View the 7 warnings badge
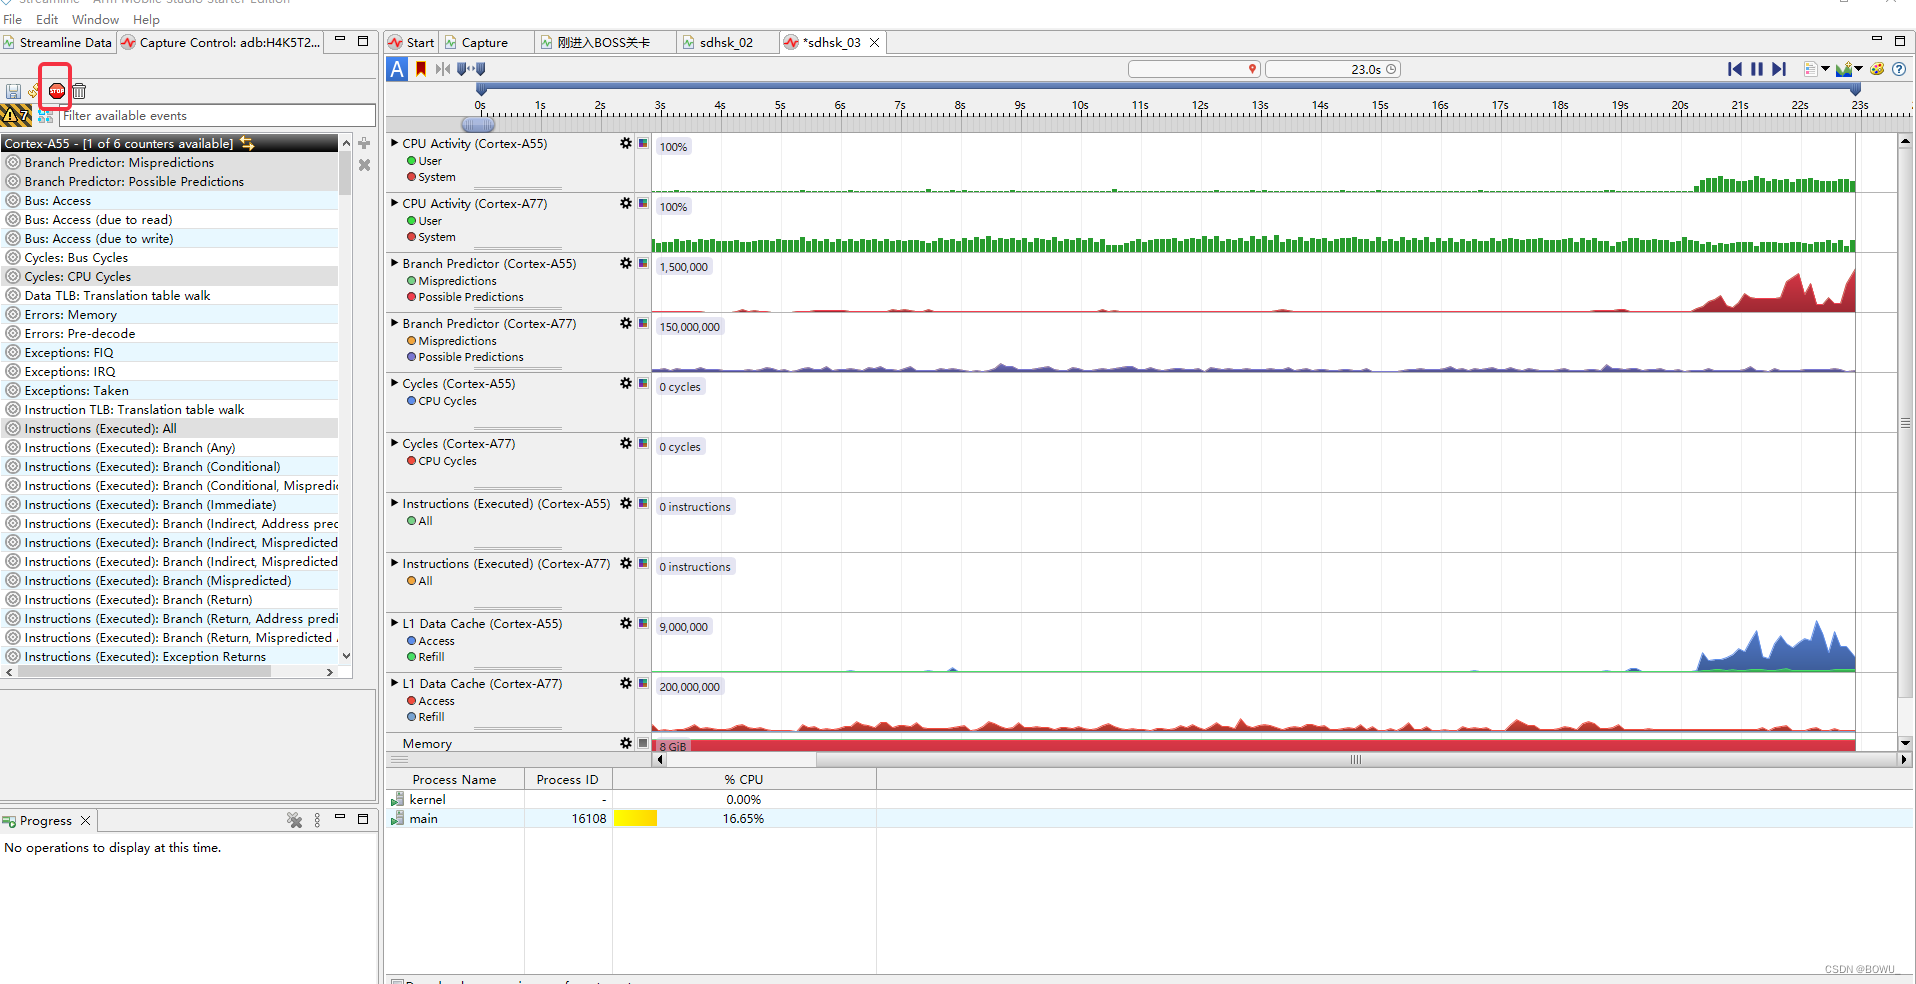The width and height of the screenshot is (1916, 984). (14, 116)
